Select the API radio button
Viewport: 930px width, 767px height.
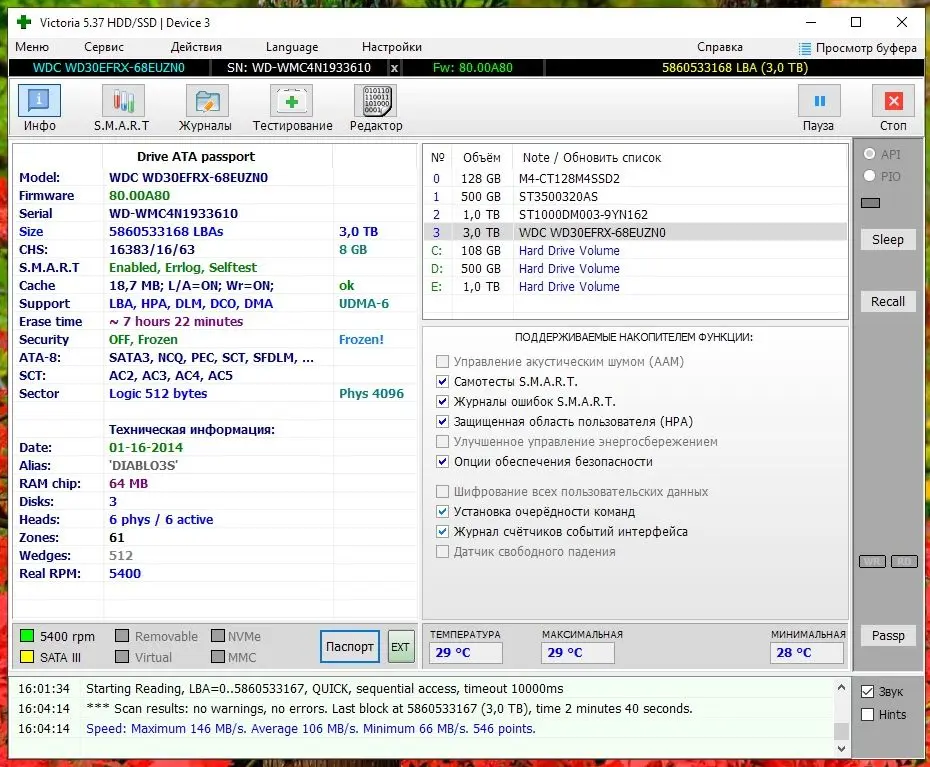[x=870, y=154]
